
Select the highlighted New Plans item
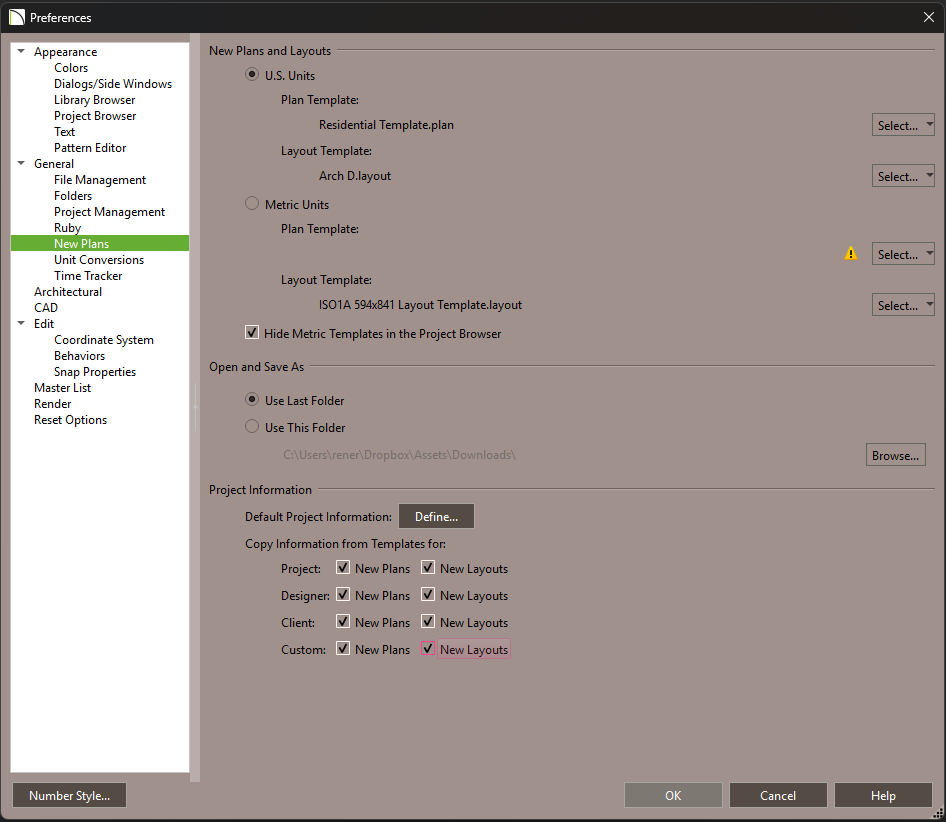coord(100,243)
